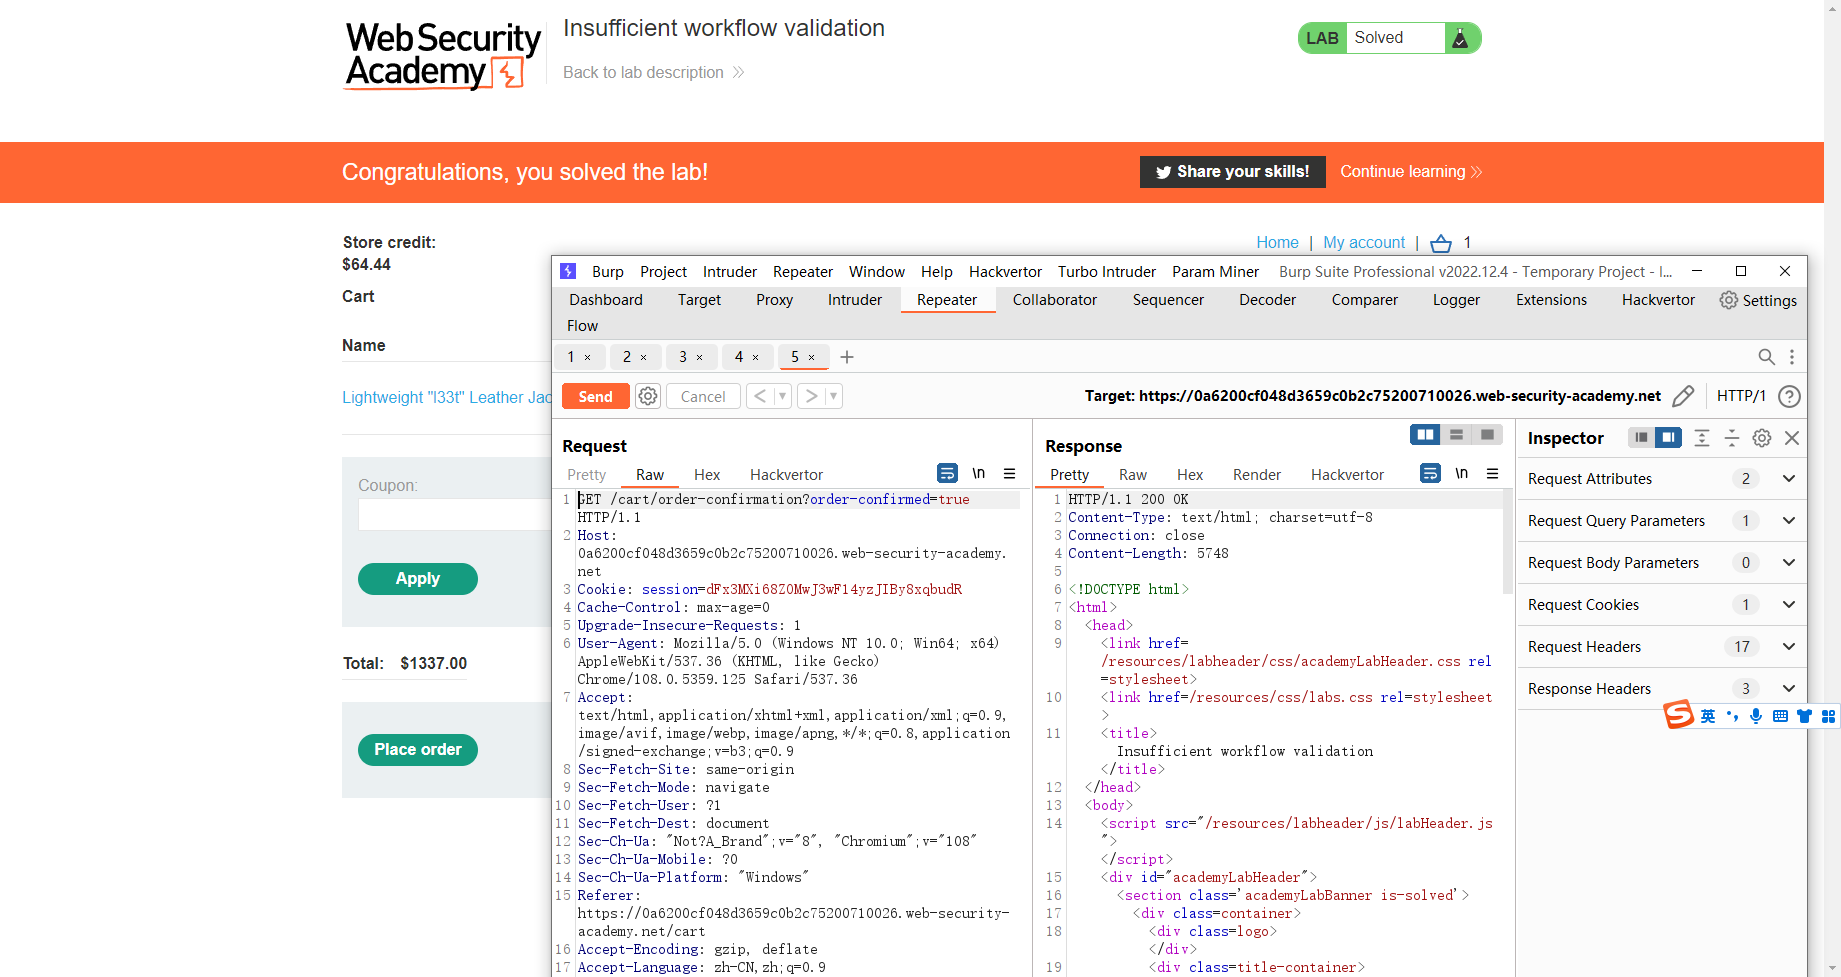Screen dimensions: 1841x977
Task: Switch to the Collaborator tab
Action: tap(1054, 300)
